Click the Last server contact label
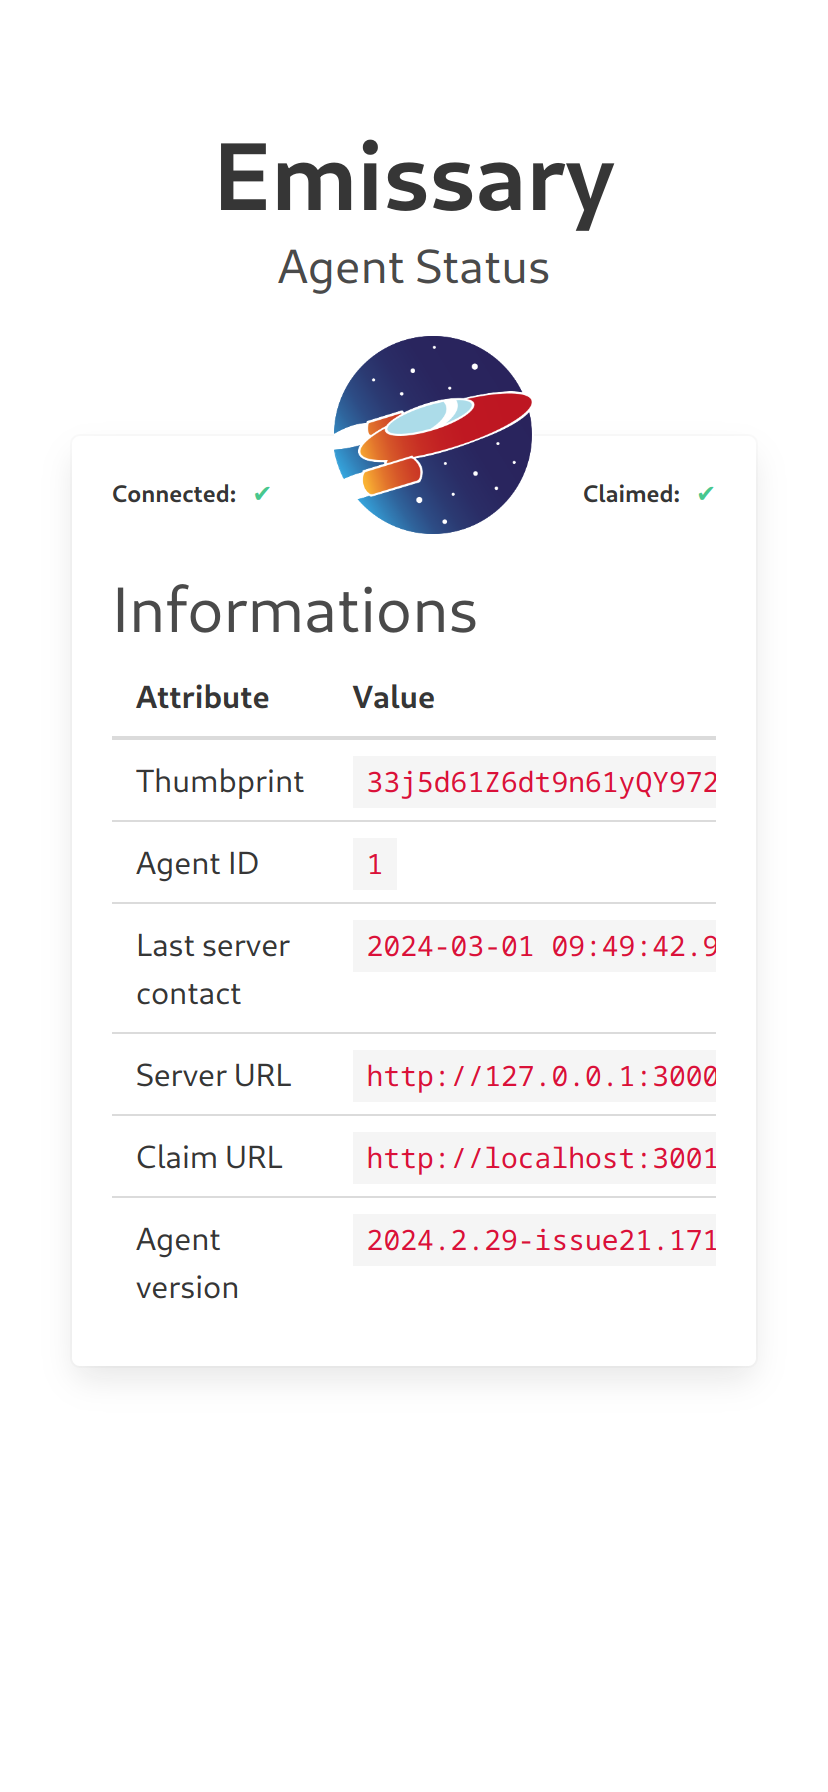This screenshot has width=828, height=1792. point(213,969)
